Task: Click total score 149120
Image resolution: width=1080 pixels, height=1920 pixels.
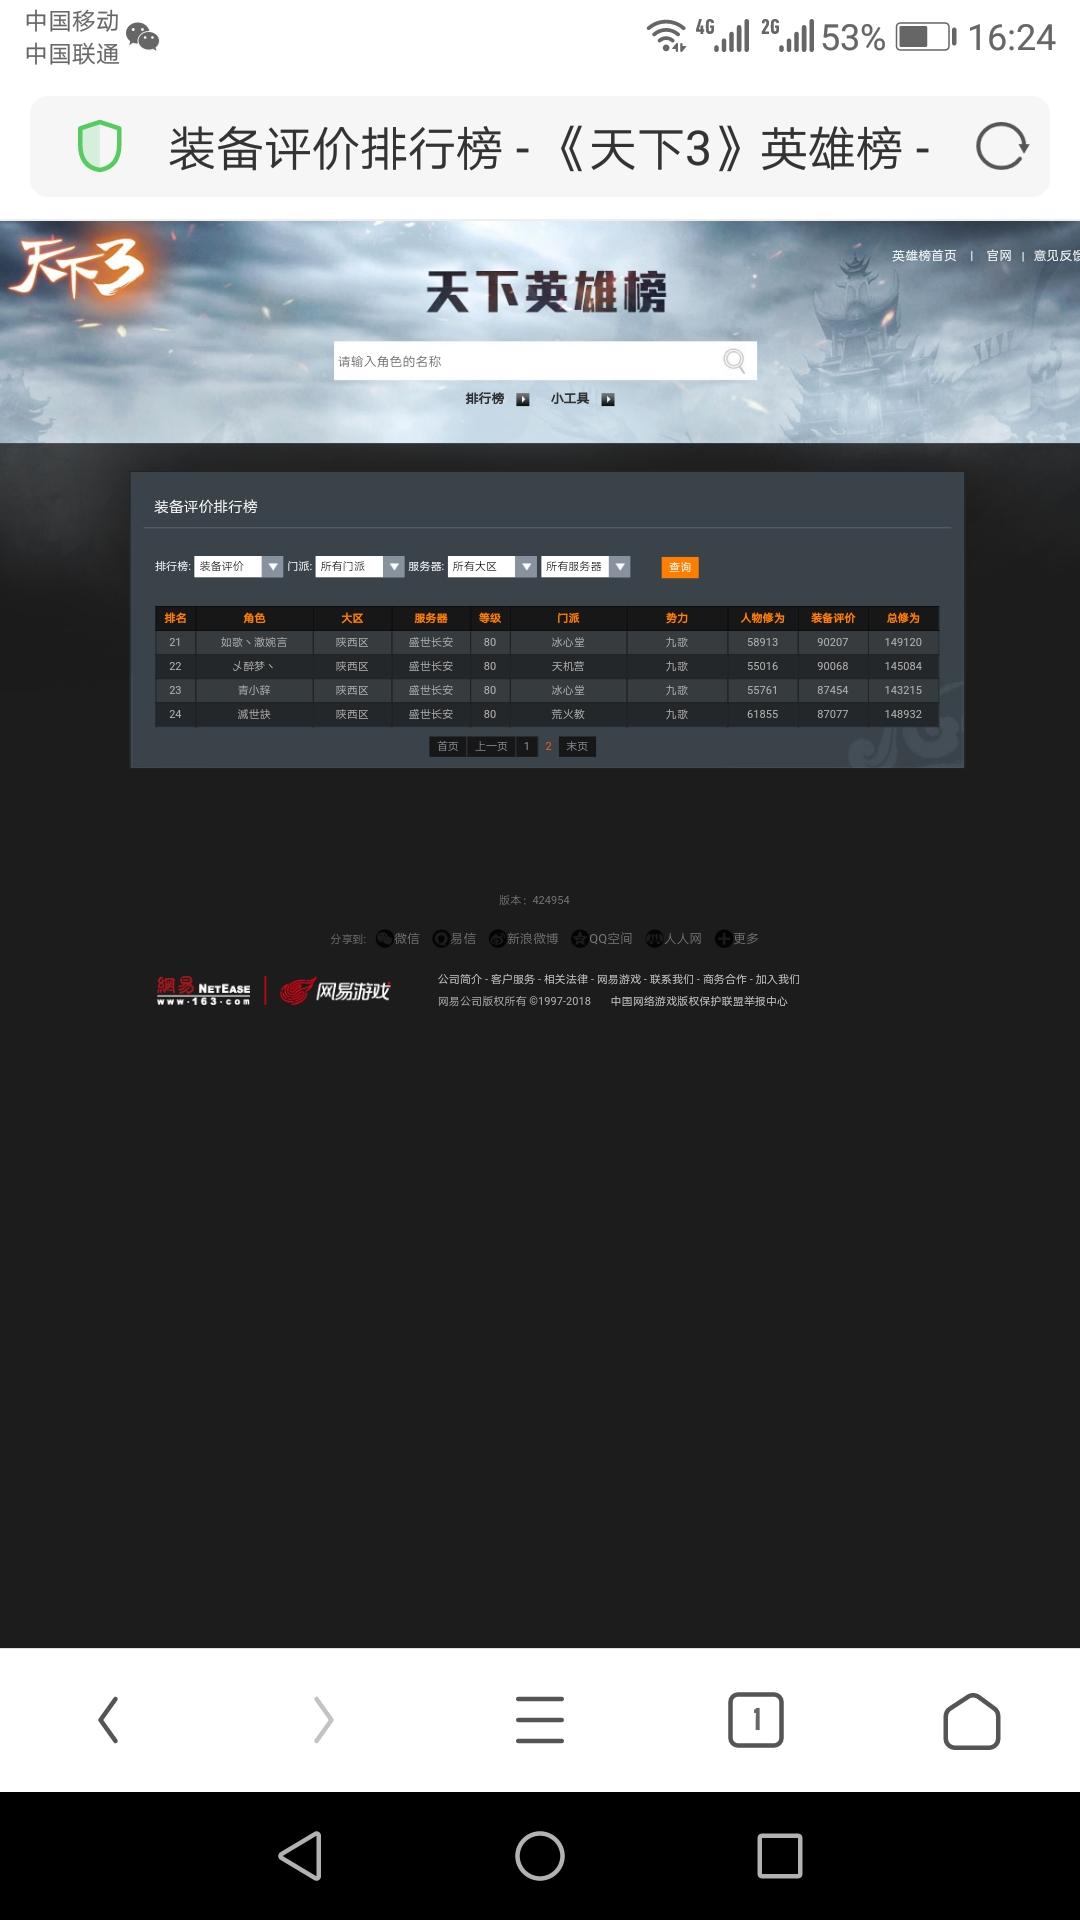Action: click(x=903, y=642)
